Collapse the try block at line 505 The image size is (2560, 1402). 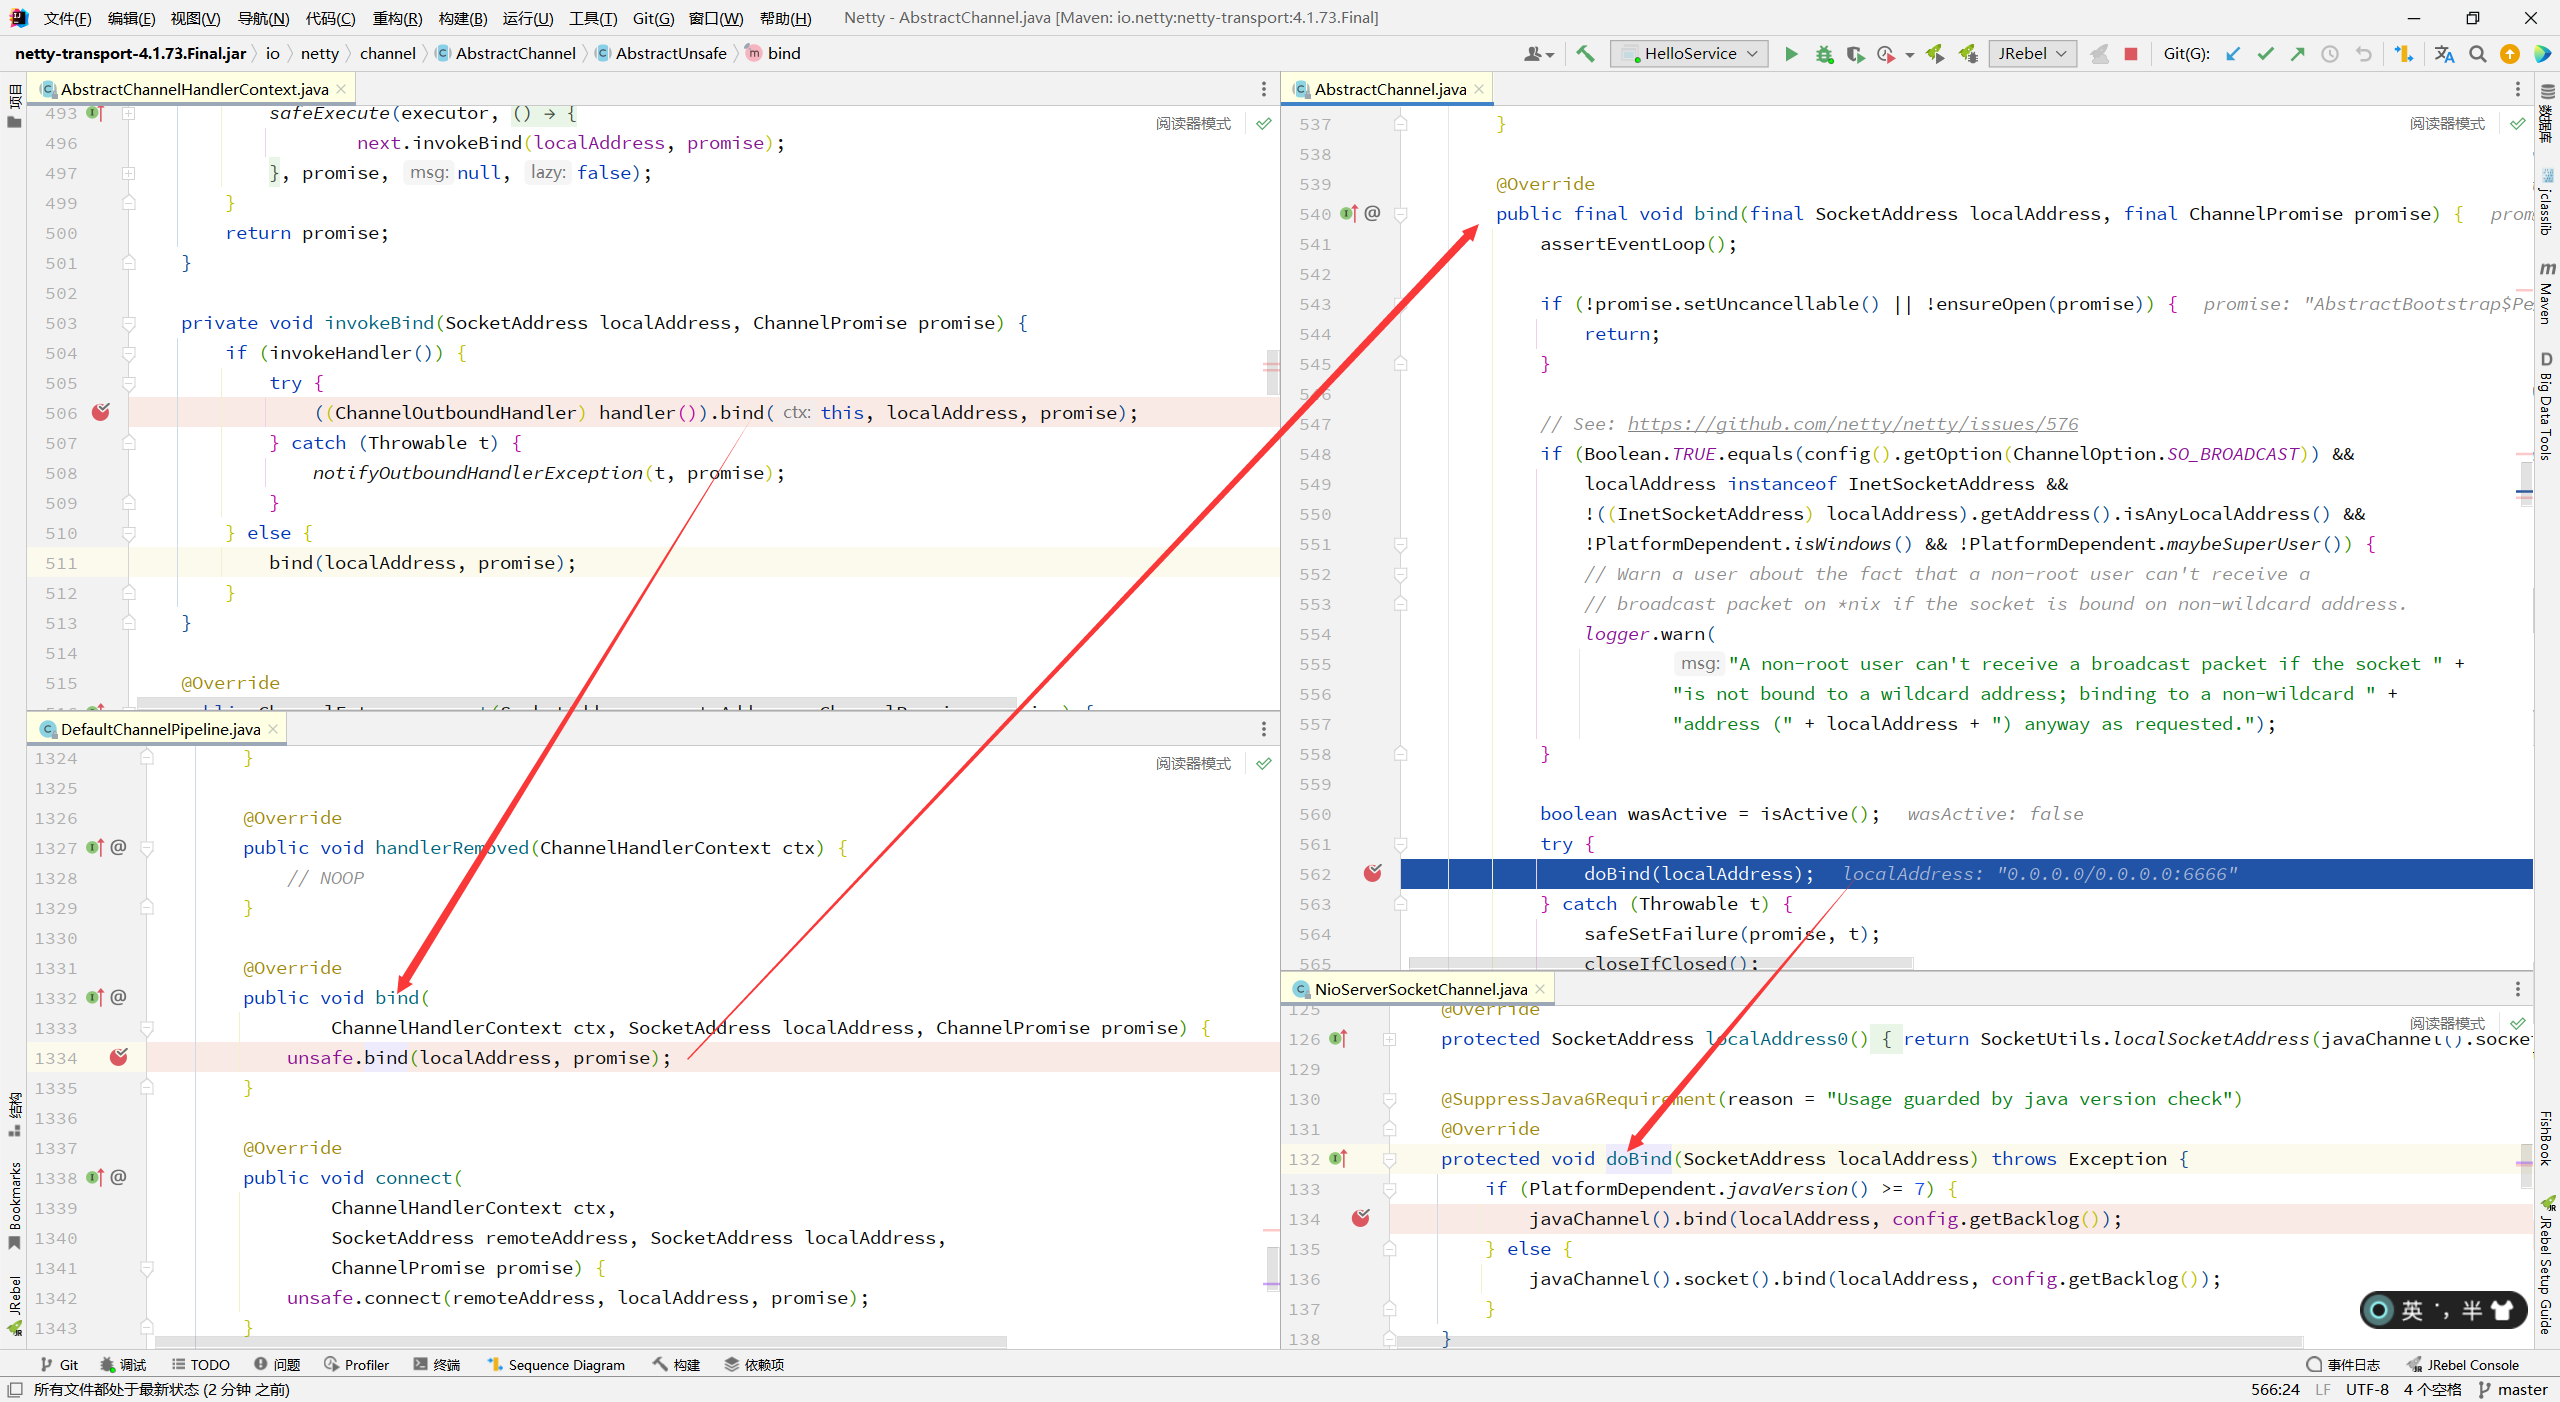pyautogui.click(x=129, y=383)
